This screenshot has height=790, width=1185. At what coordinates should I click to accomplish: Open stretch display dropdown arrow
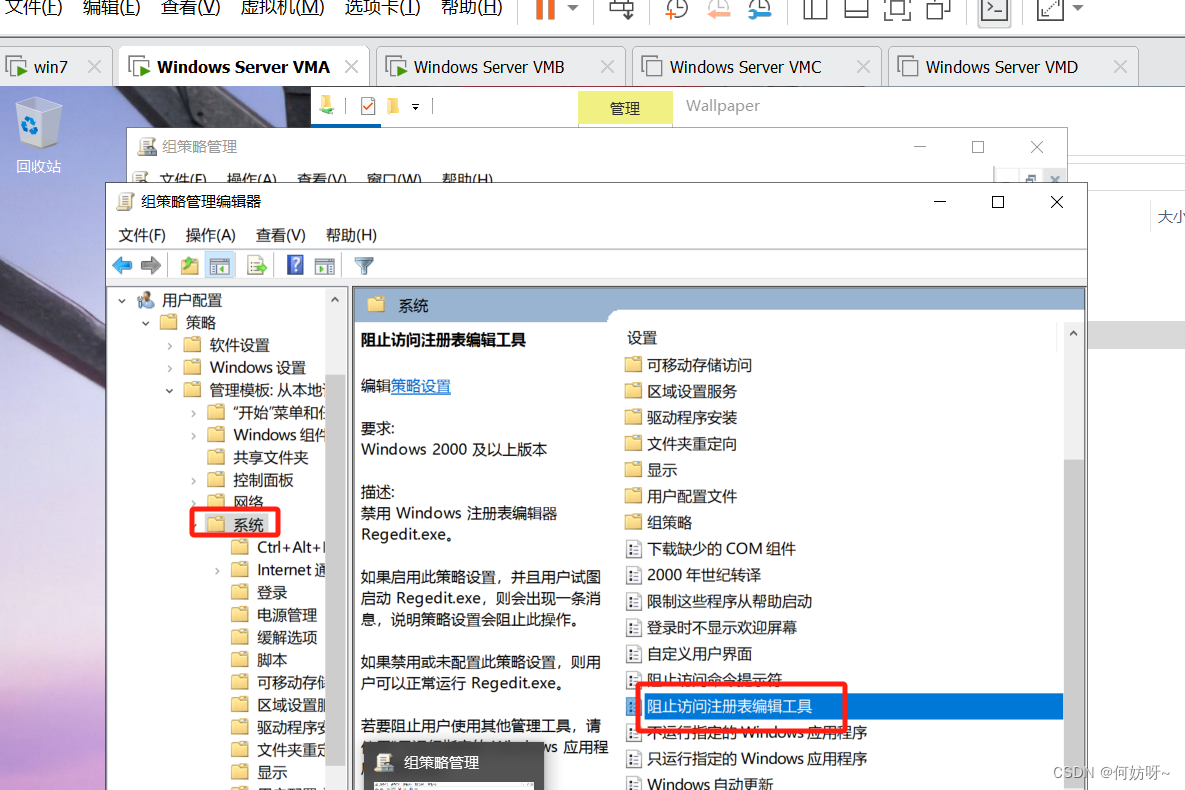point(1078,8)
